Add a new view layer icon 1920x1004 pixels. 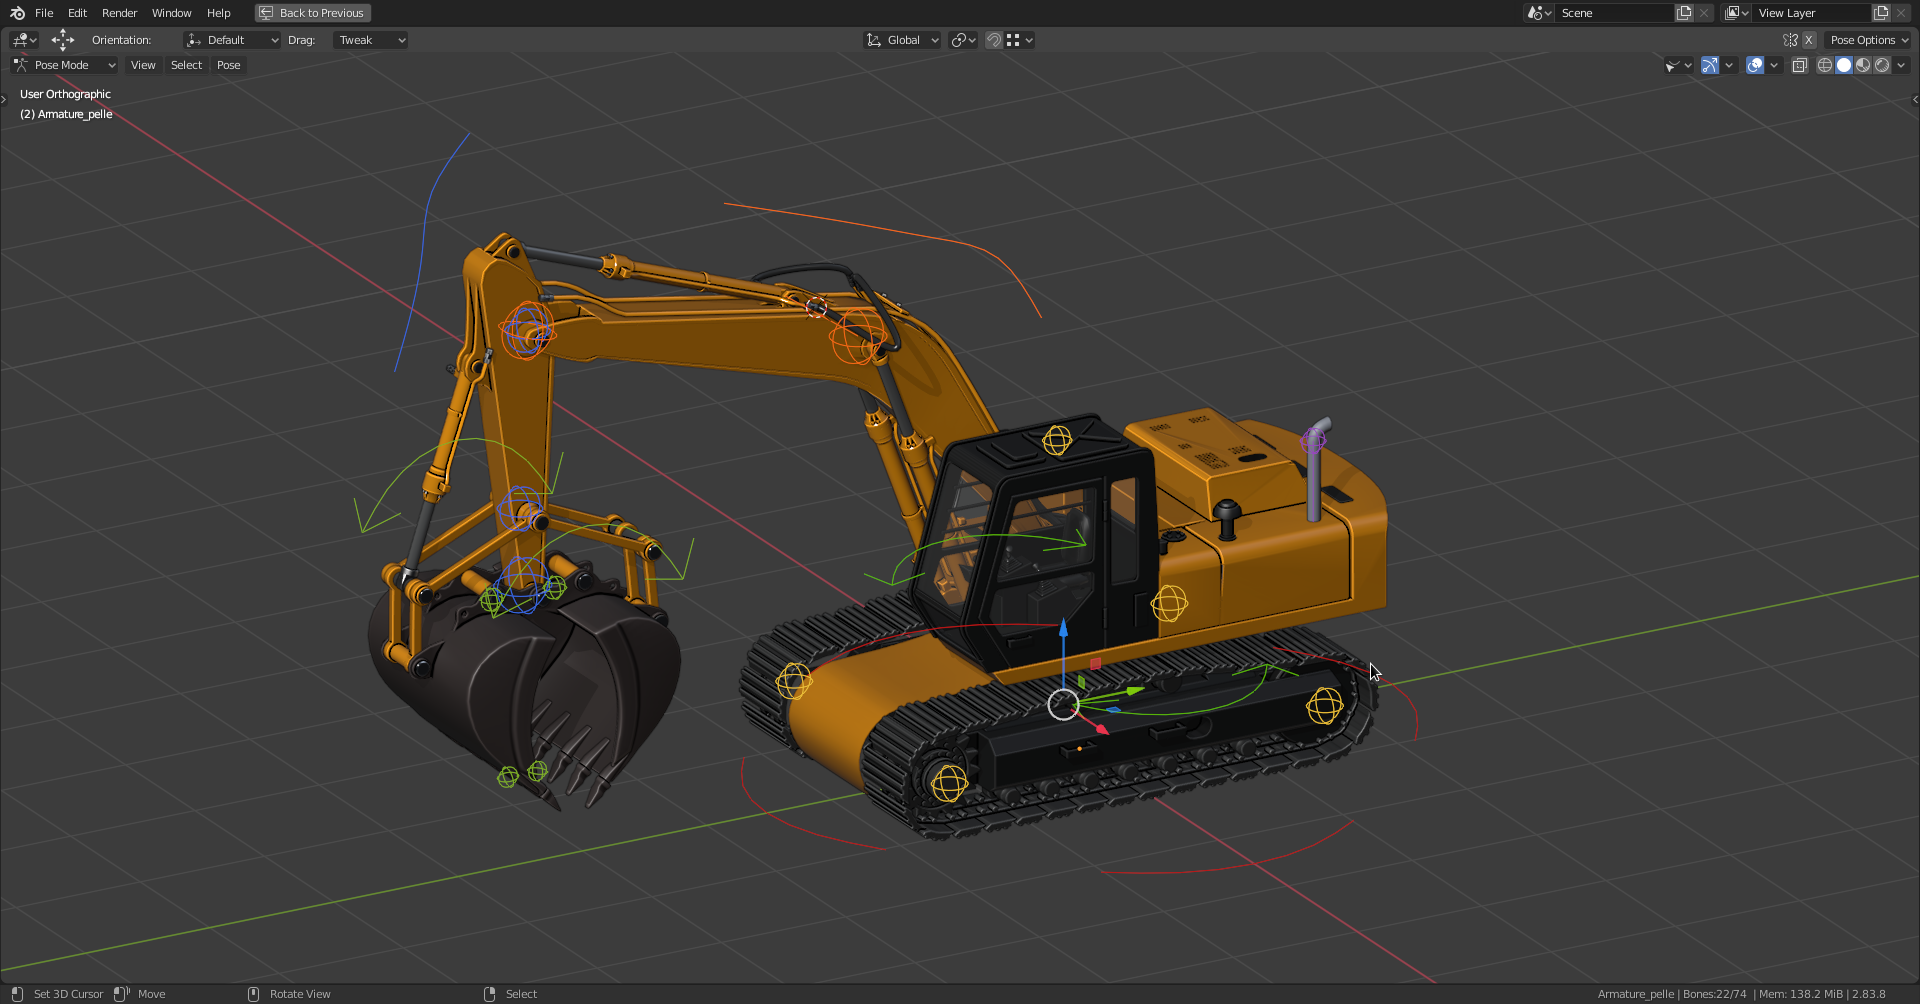(x=1881, y=13)
